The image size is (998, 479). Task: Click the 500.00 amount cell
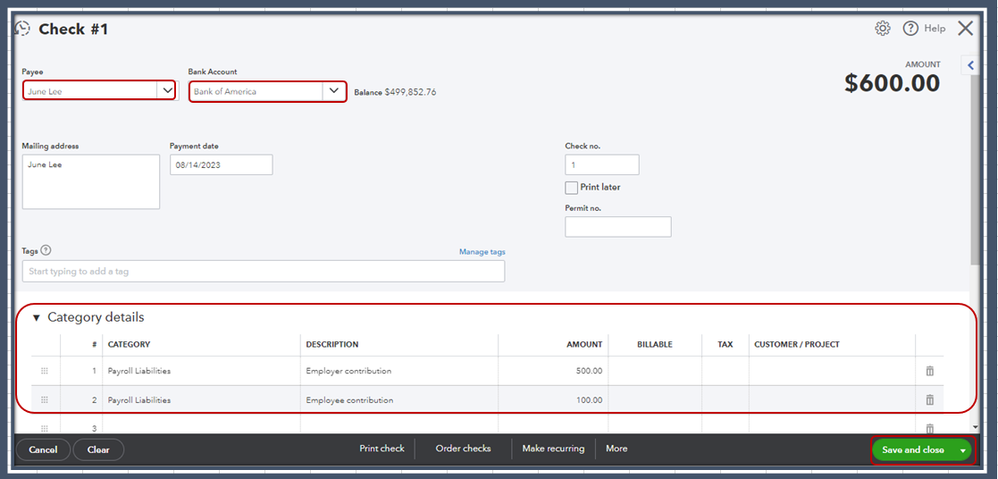(553, 371)
